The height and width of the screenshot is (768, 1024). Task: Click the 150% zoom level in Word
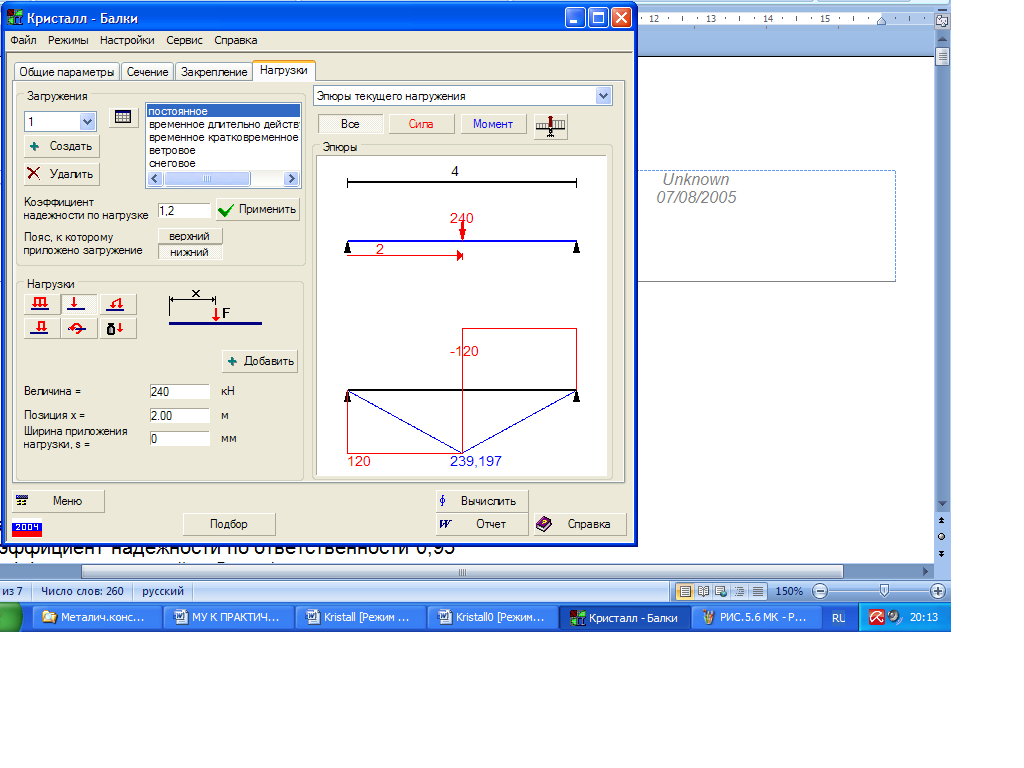pyautogui.click(x=789, y=592)
